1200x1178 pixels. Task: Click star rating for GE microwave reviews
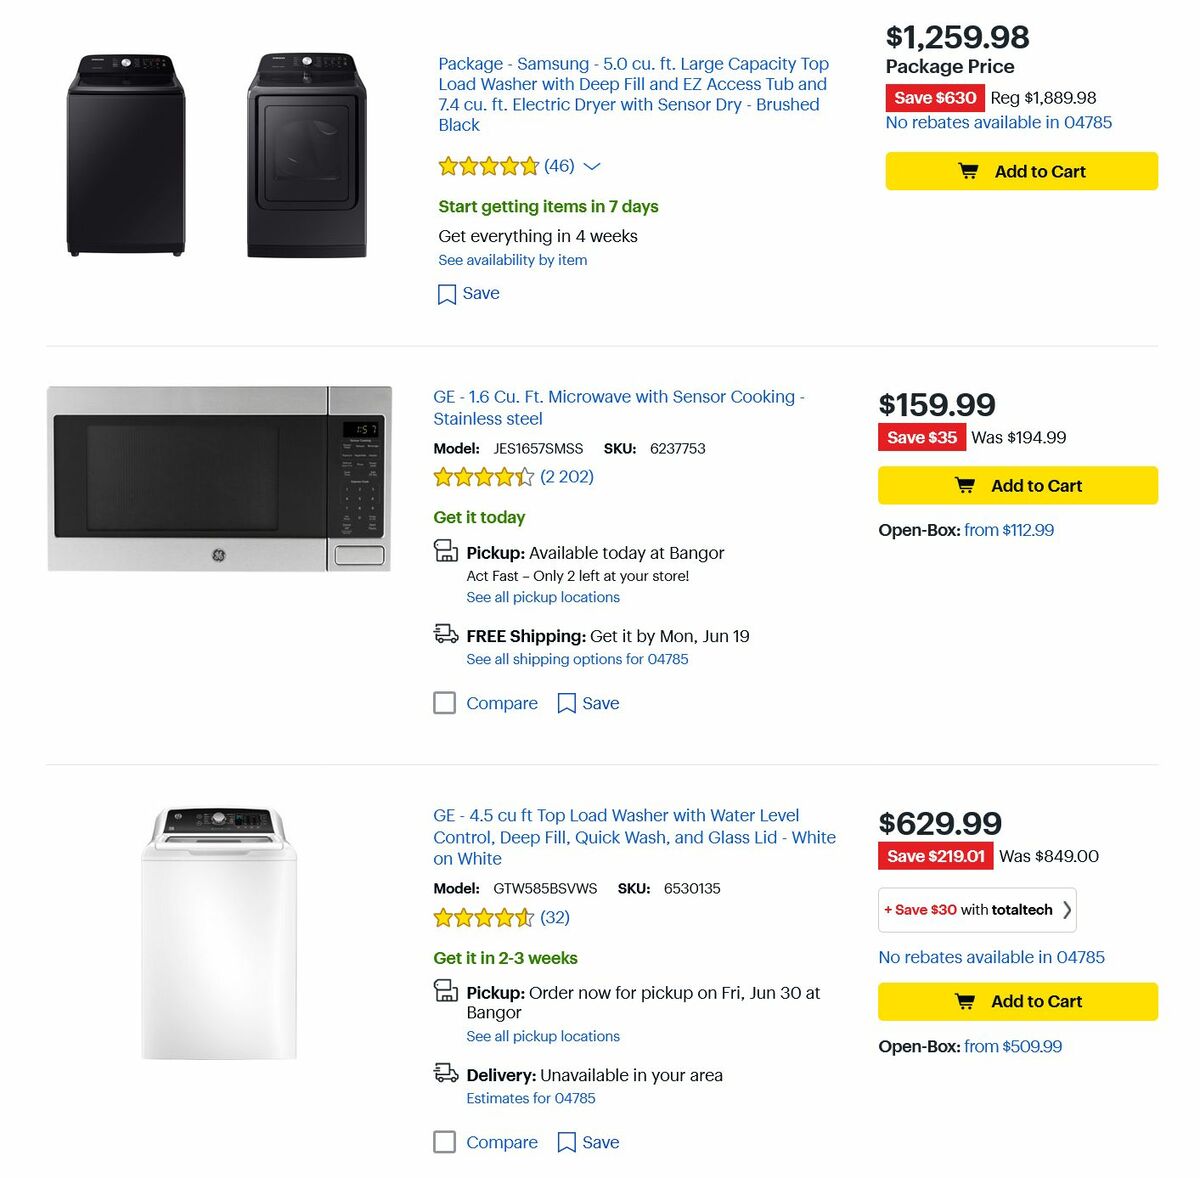coord(484,477)
